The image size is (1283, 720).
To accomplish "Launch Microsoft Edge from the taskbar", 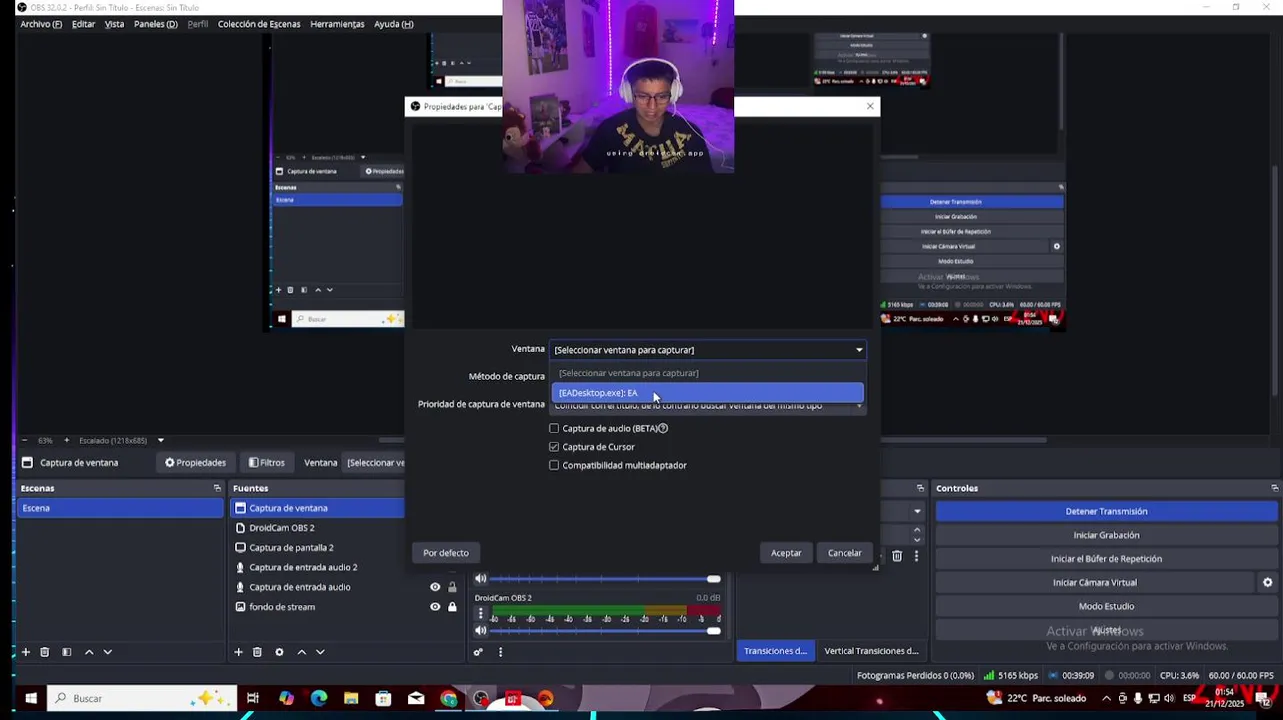I will point(319,698).
